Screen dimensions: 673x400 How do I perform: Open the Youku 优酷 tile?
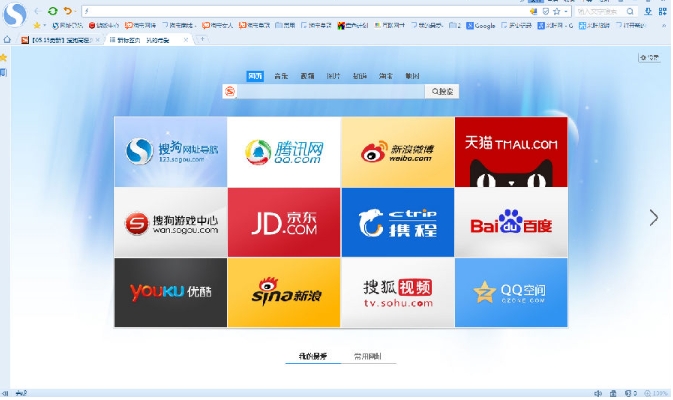pyautogui.click(x=171, y=293)
